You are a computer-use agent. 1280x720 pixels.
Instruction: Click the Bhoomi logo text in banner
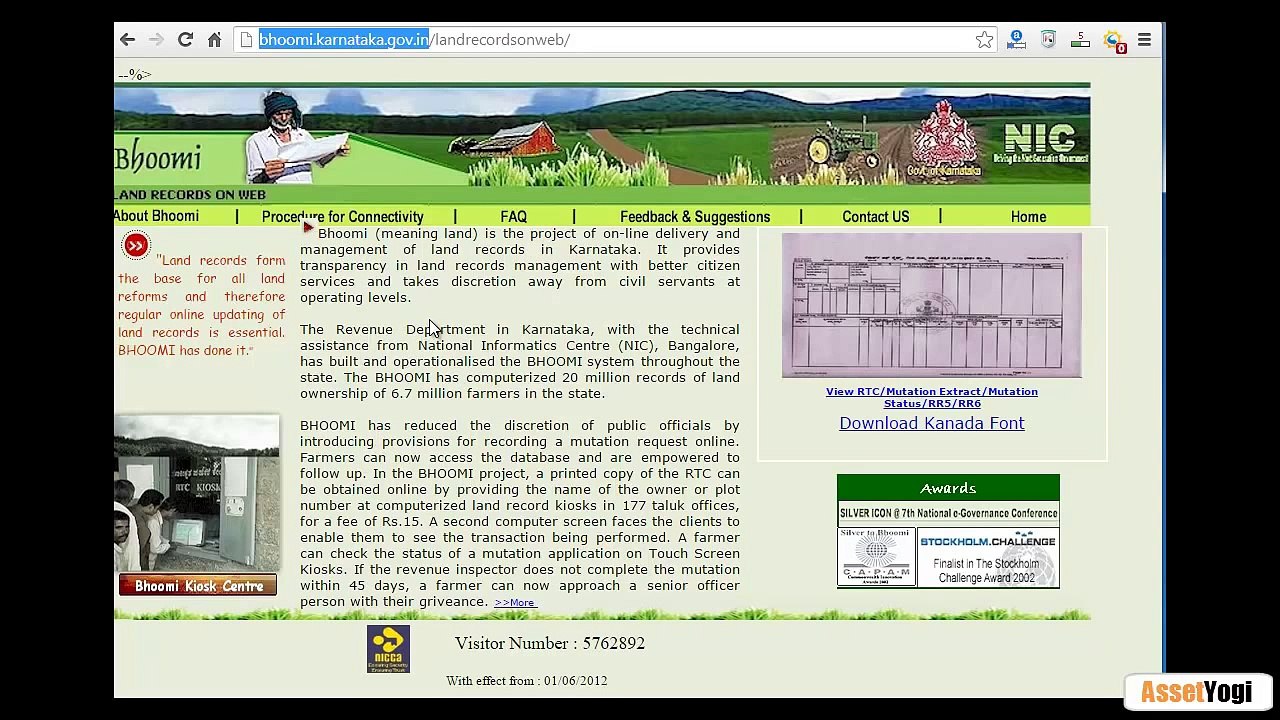point(158,158)
